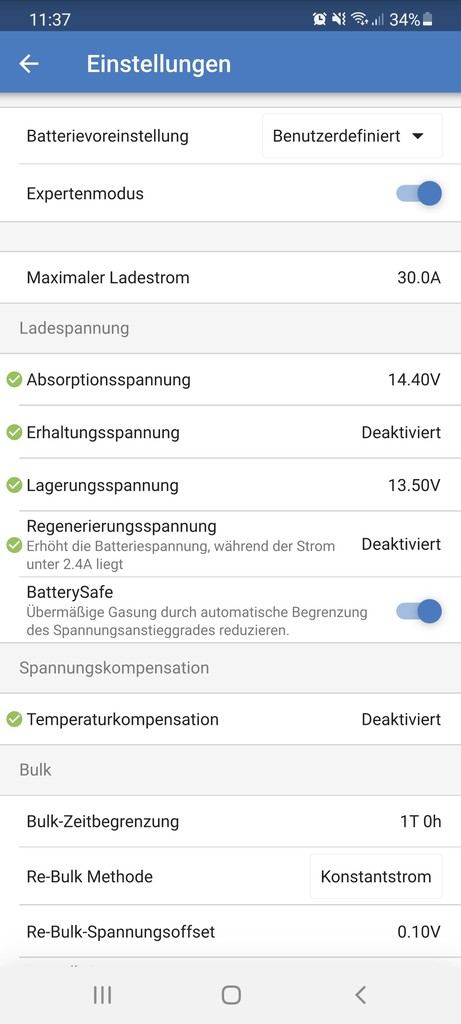Image resolution: width=461 pixels, height=1024 pixels.
Task: Tap the green check next to Absorptionsspannung
Action: [14, 379]
